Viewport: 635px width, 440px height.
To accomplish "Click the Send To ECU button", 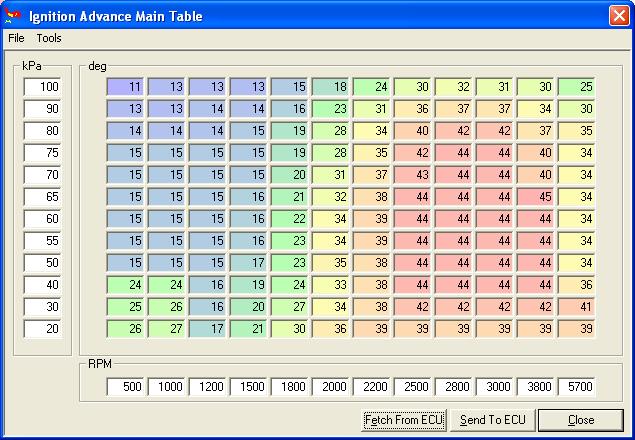I will 493,420.
